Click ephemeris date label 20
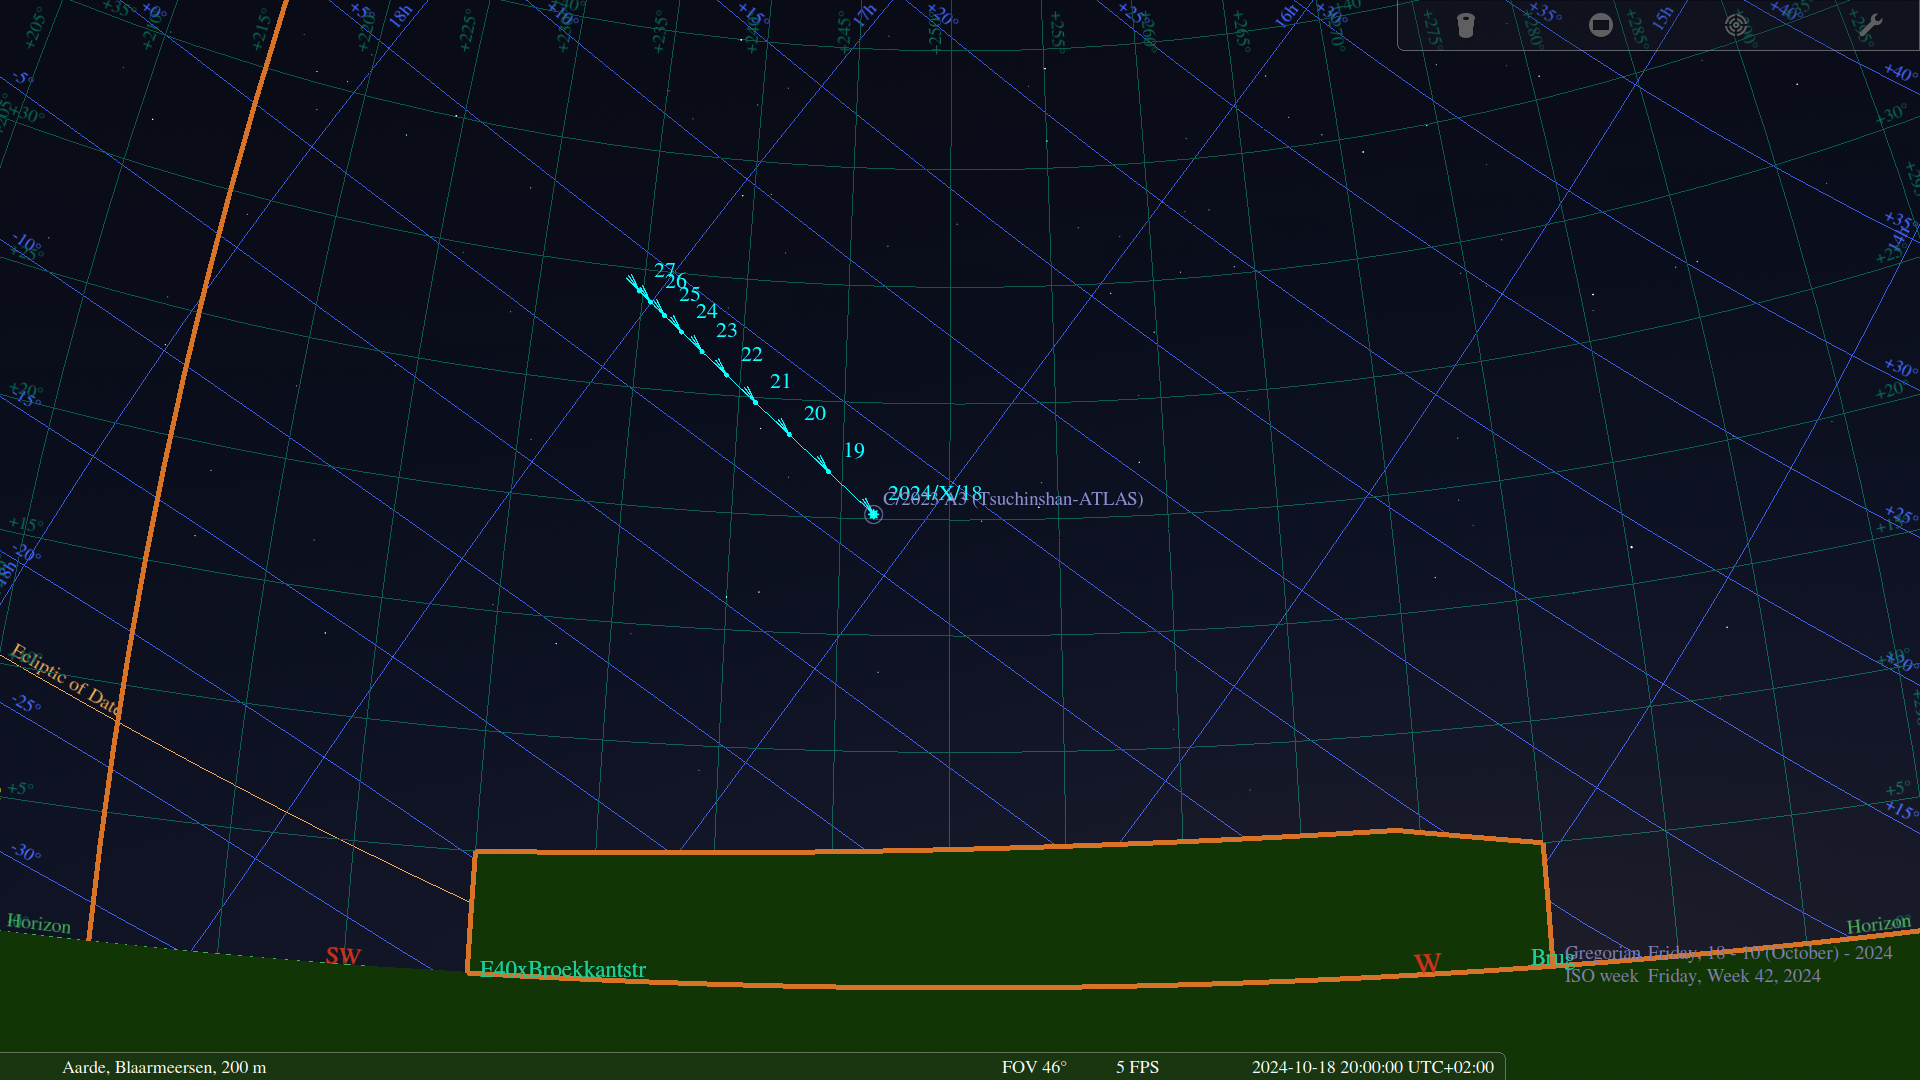This screenshot has width=1920, height=1080. click(x=815, y=413)
